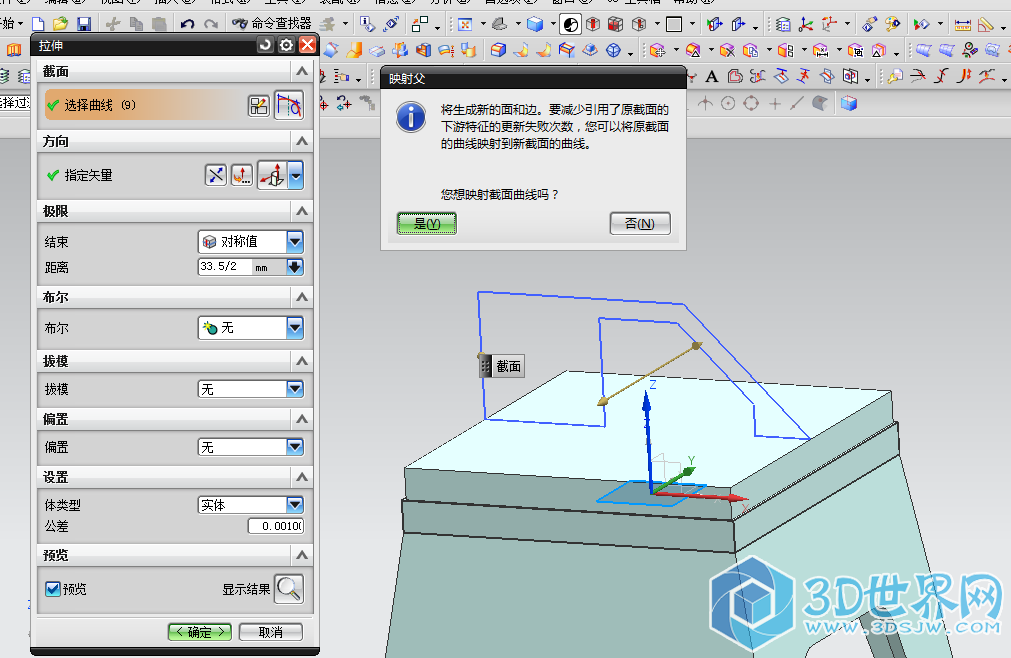The image size is (1011, 658).
Task: Toggle point on curve snap
Action: (x=797, y=103)
